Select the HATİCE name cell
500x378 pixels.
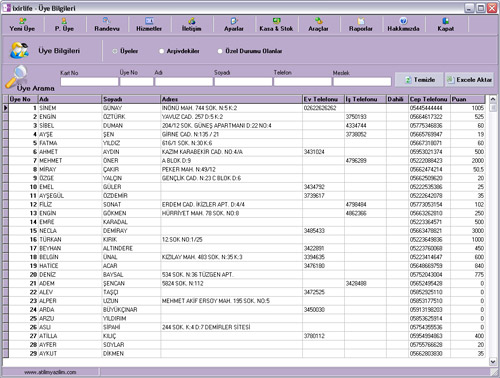[70, 266]
